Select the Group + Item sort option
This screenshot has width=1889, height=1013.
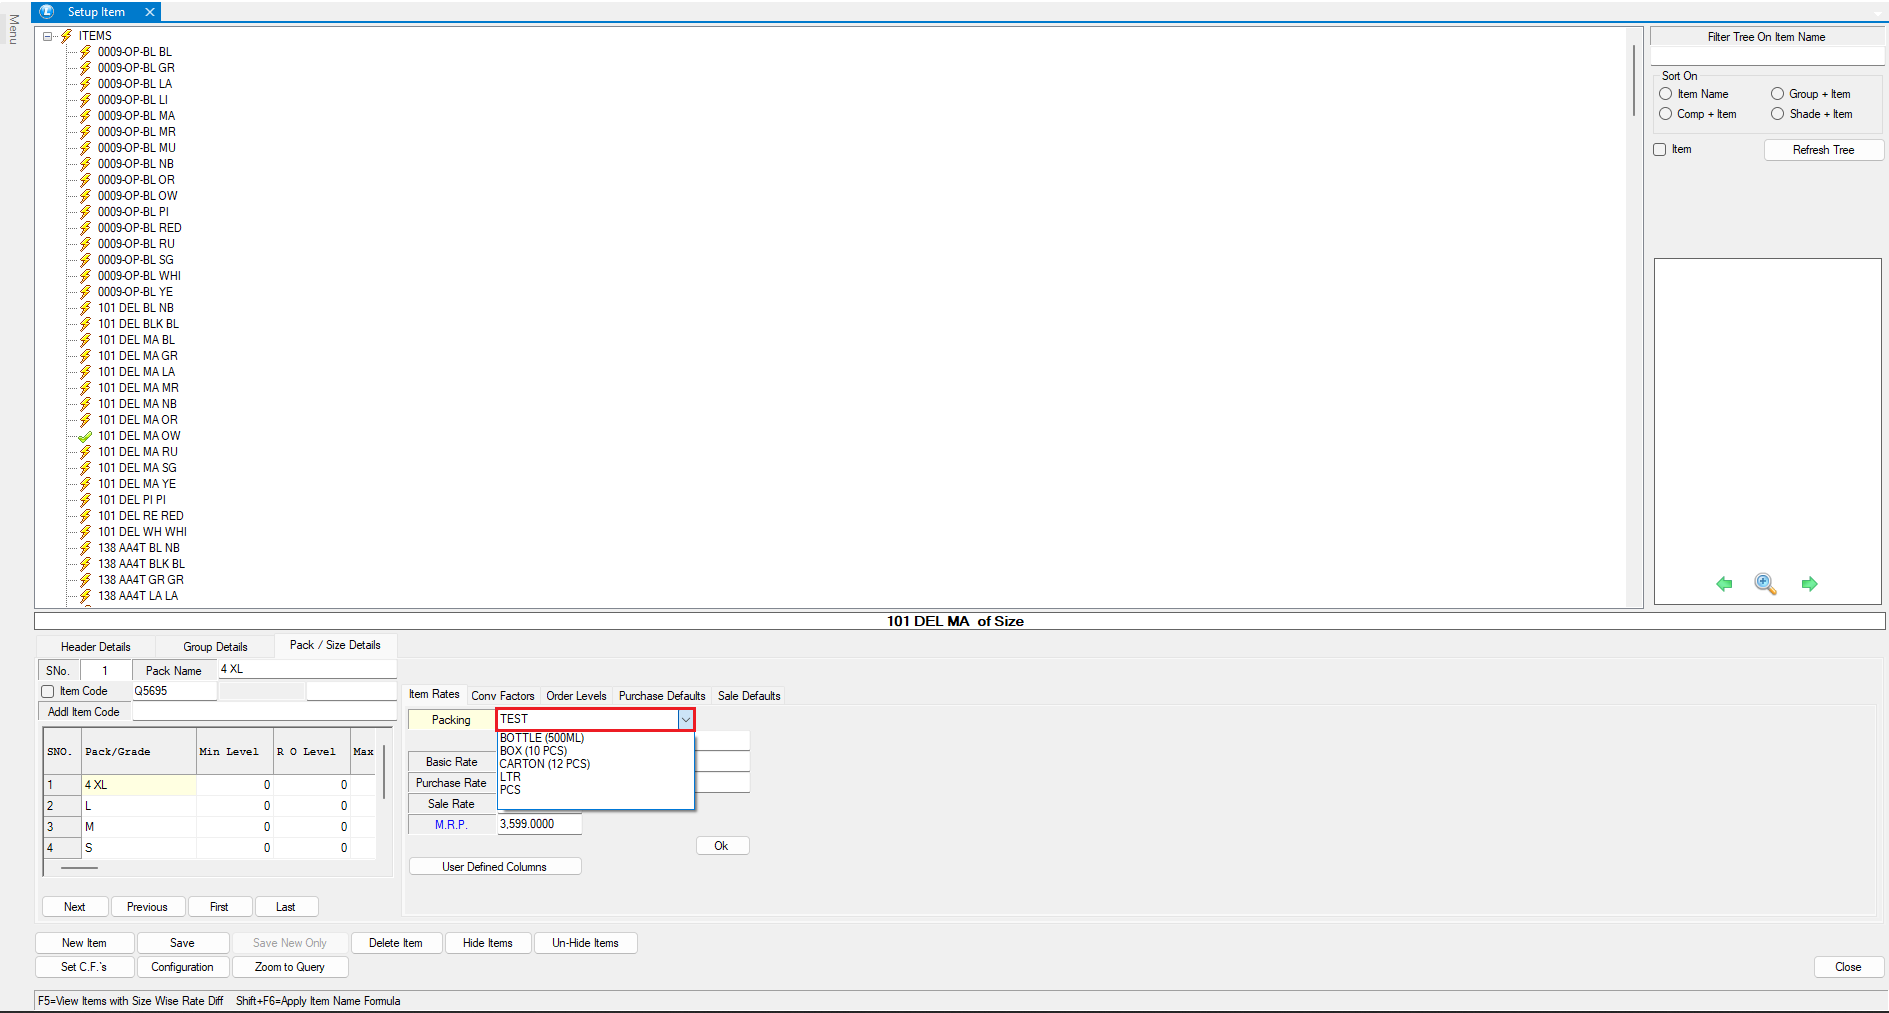tap(1777, 94)
